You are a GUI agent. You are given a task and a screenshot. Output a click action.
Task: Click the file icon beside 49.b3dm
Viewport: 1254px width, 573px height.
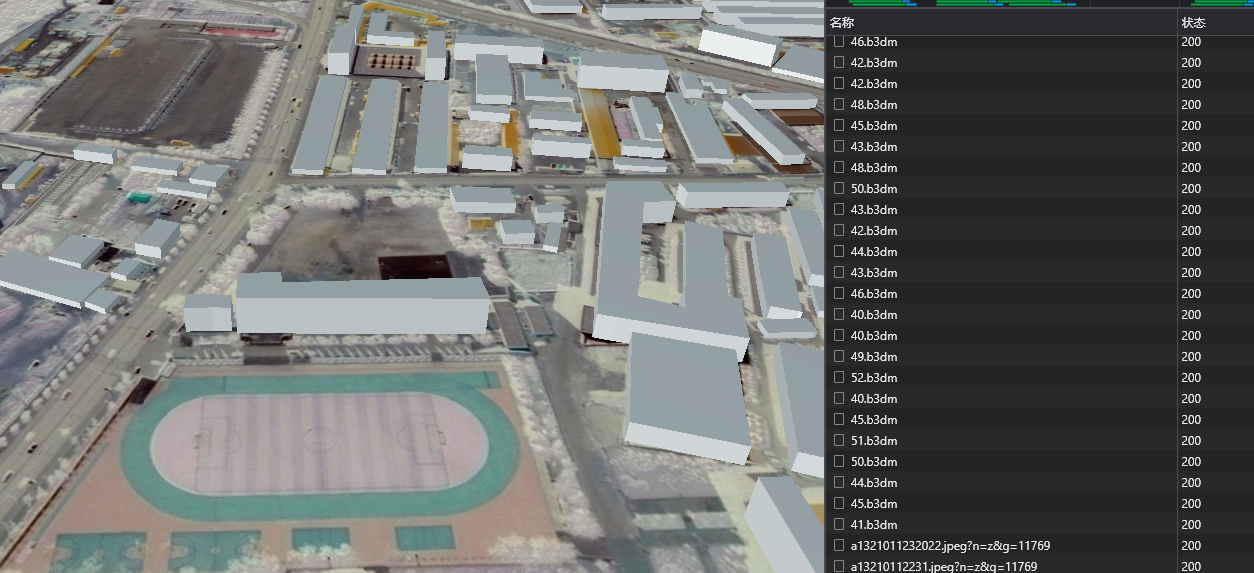(839, 357)
